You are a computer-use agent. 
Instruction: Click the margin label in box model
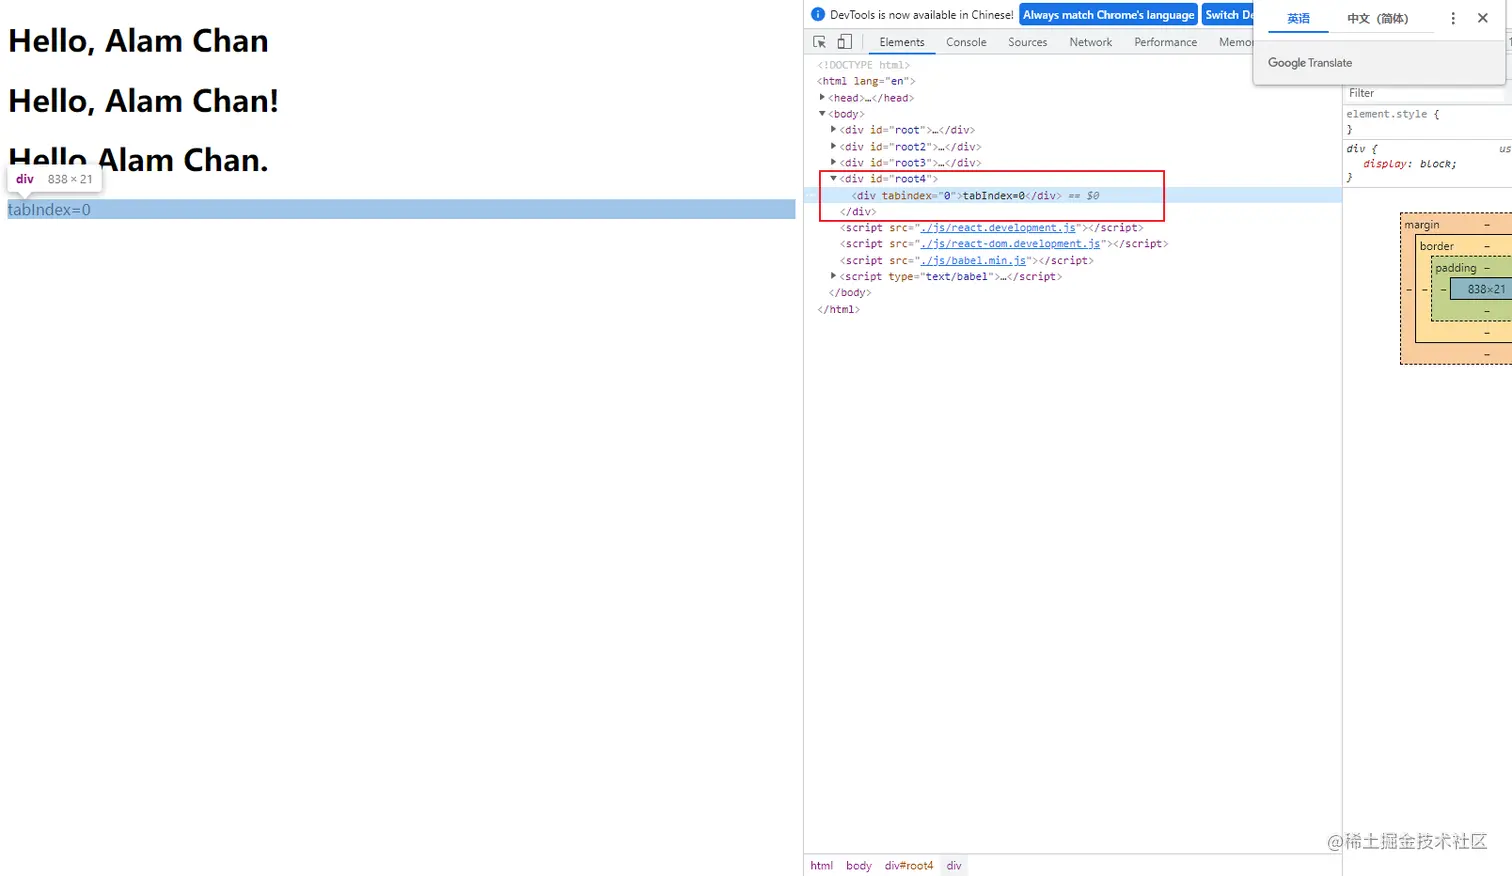(x=1422, y=225)
